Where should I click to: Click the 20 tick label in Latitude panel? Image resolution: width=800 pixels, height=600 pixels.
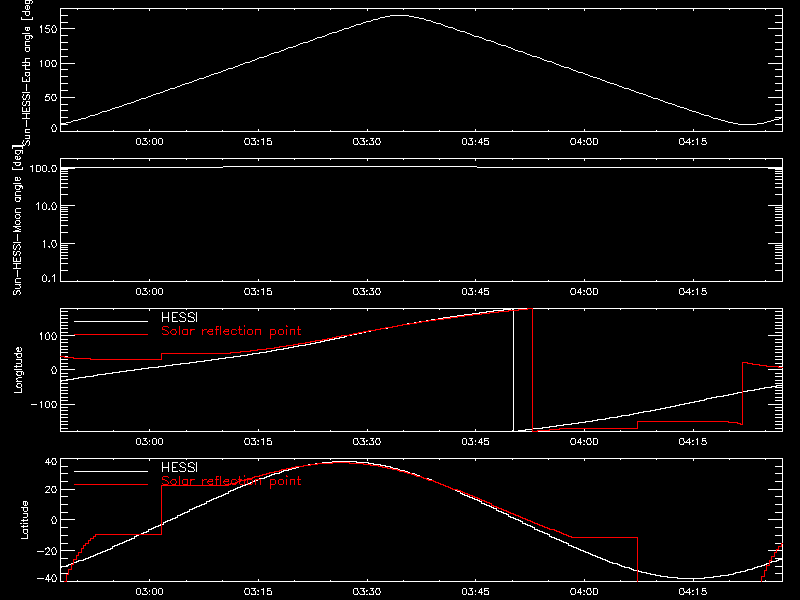click(51, 490)
